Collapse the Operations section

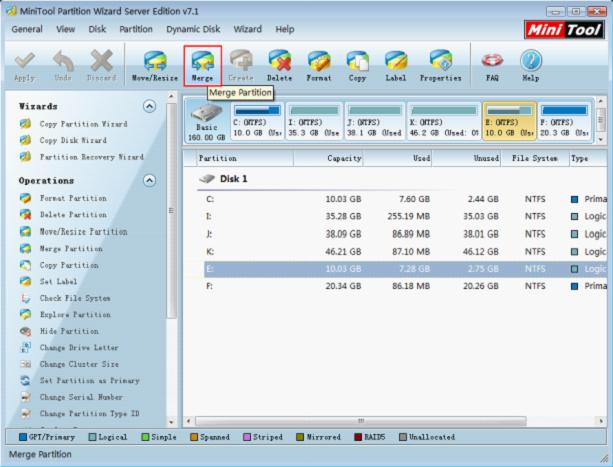coord(149,180)
